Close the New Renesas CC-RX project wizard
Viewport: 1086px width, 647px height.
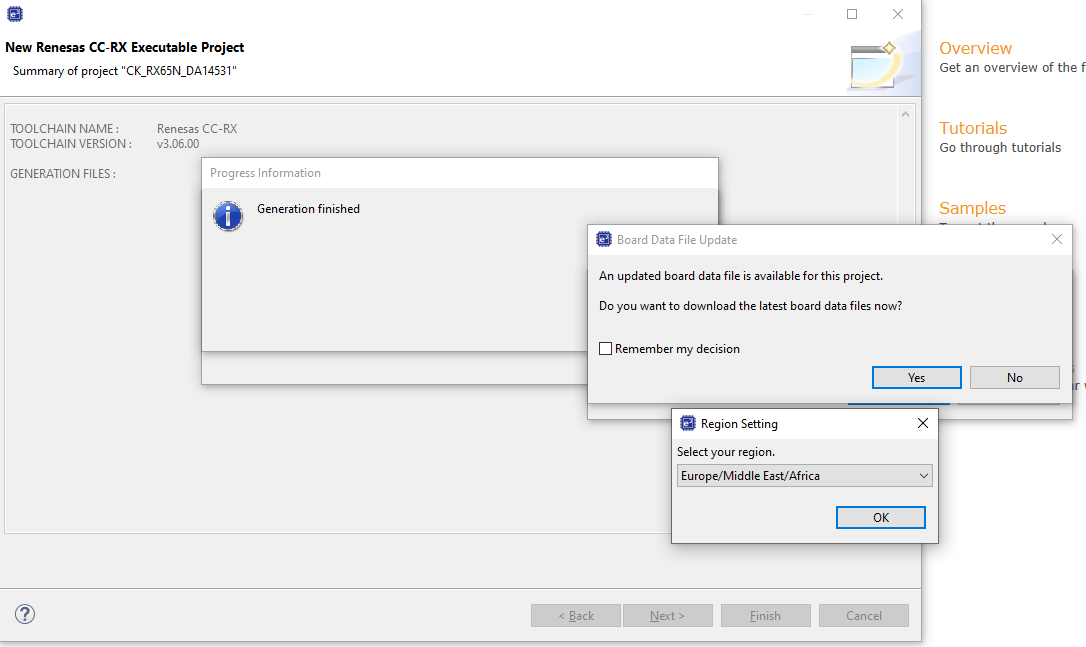click(898, 14)
